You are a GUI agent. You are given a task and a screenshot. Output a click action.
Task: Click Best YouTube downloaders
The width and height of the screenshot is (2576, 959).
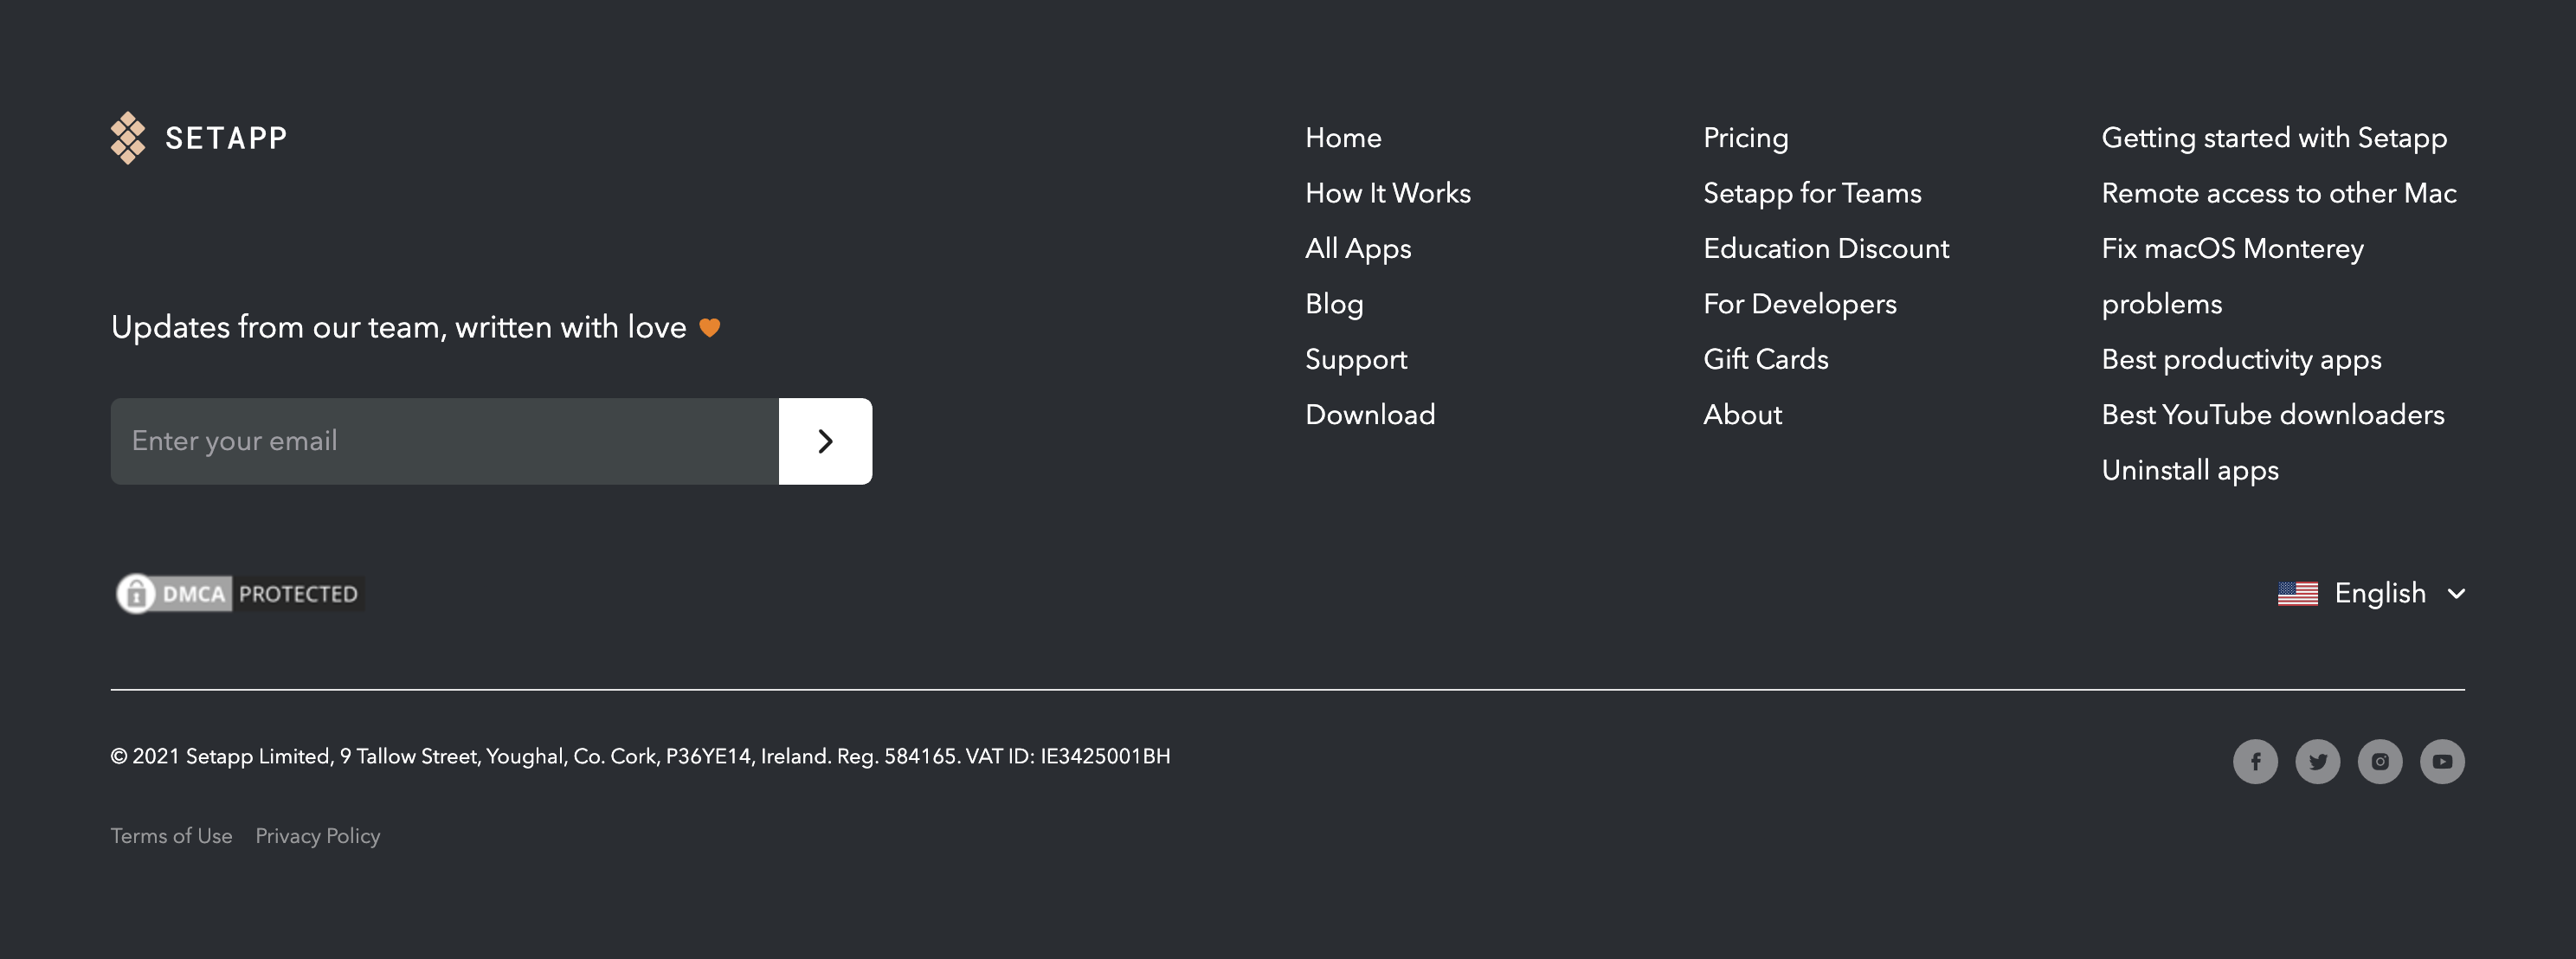click(x=2273, y=414)
